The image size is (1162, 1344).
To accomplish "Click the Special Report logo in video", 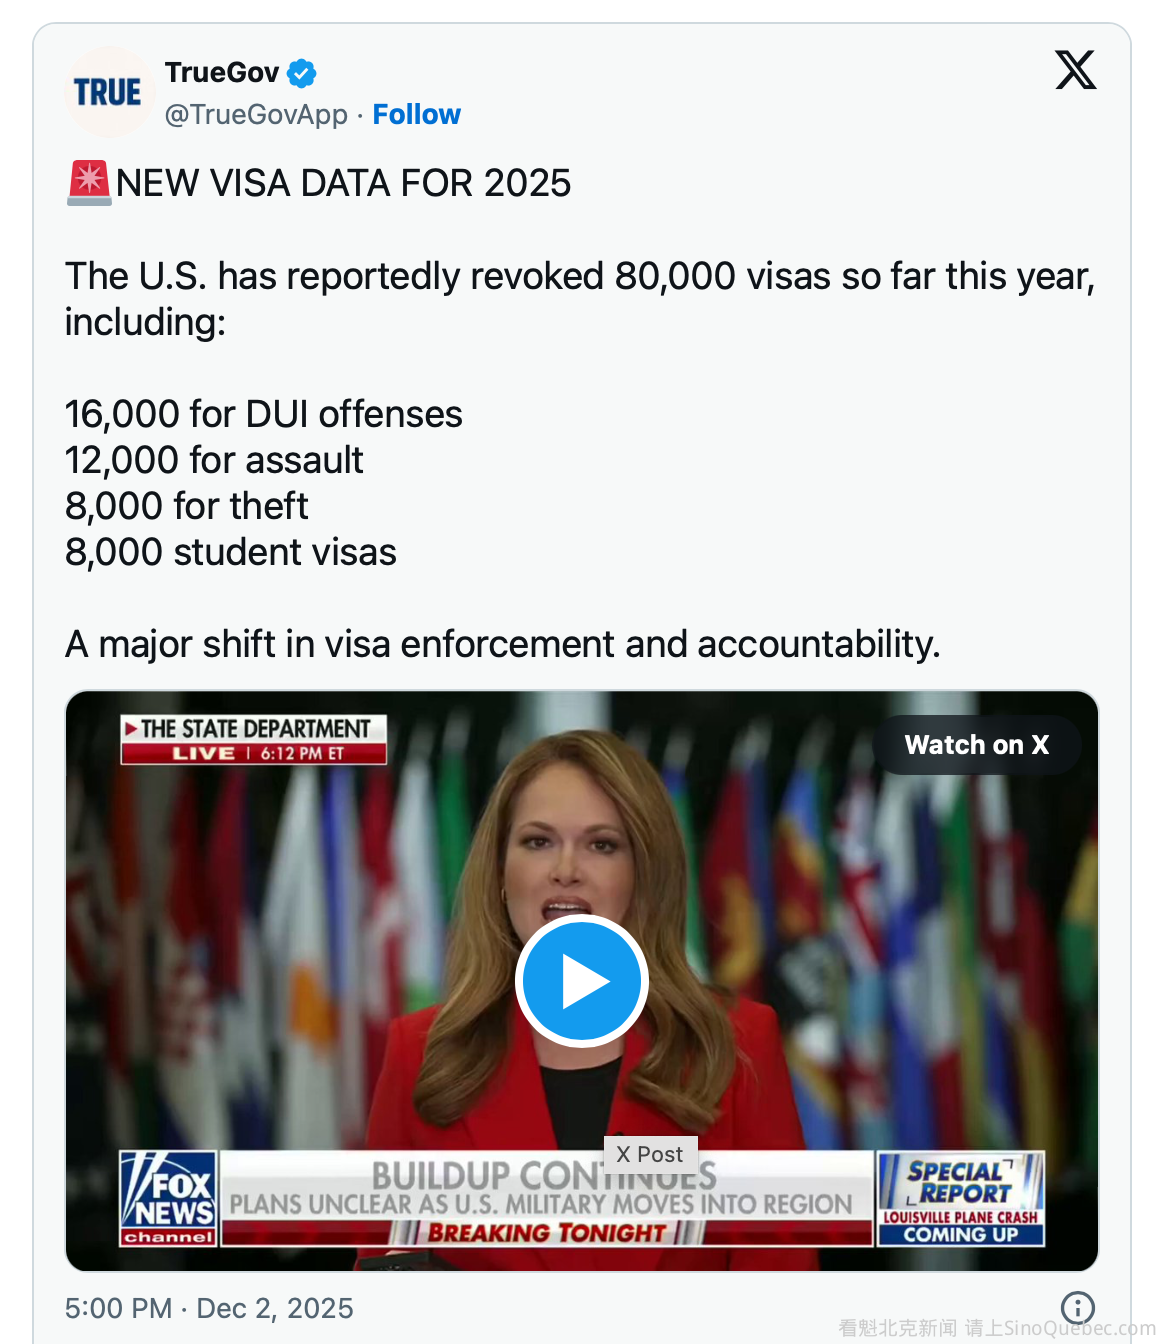I will coord(961,1181).
